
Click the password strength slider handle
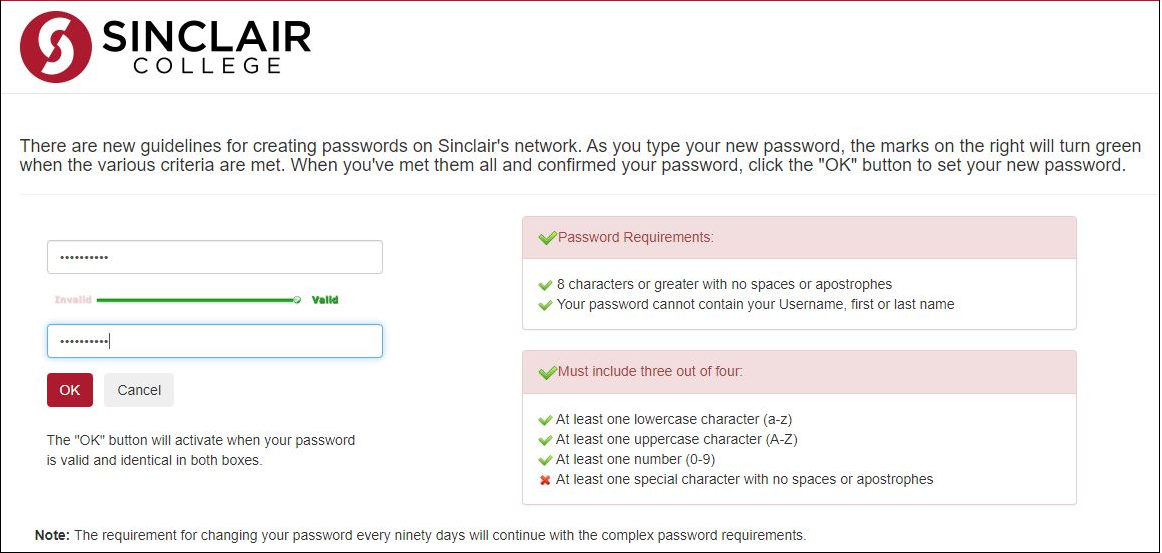pyautogui.click(x=297, y=299)
